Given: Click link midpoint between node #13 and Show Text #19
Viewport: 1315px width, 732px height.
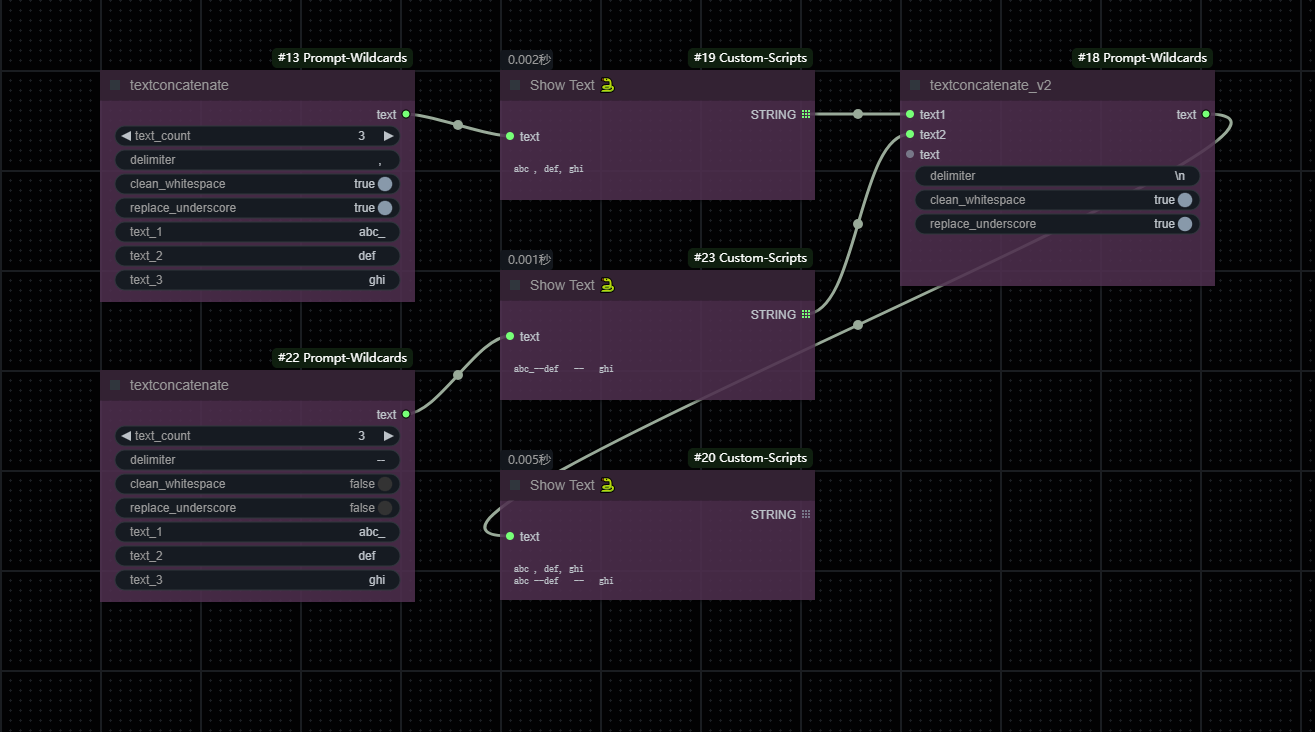Looking at the screenshot, I should pyautogui.click(x=458, y=125).
